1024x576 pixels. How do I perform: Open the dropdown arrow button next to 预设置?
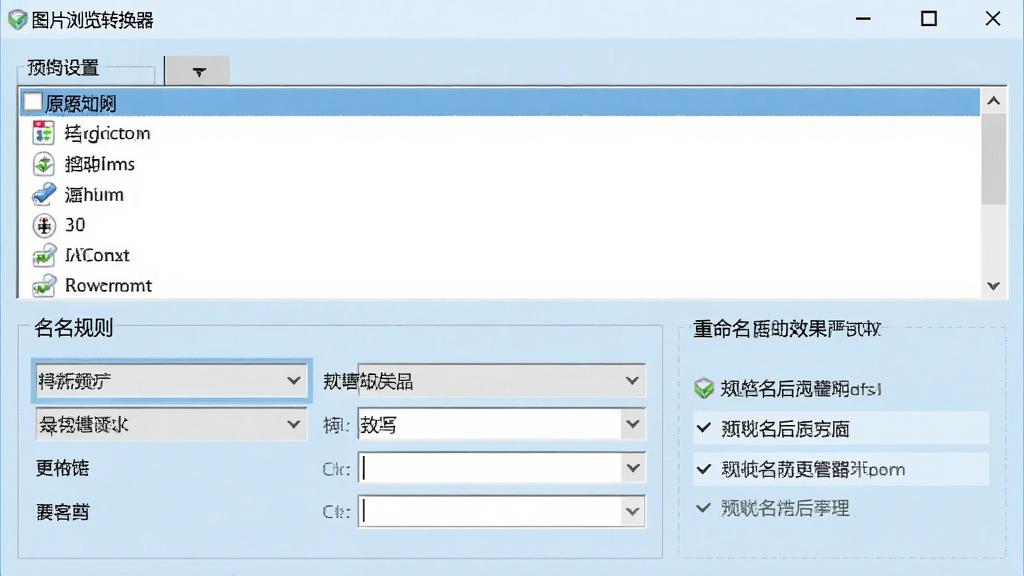point(198,71)
